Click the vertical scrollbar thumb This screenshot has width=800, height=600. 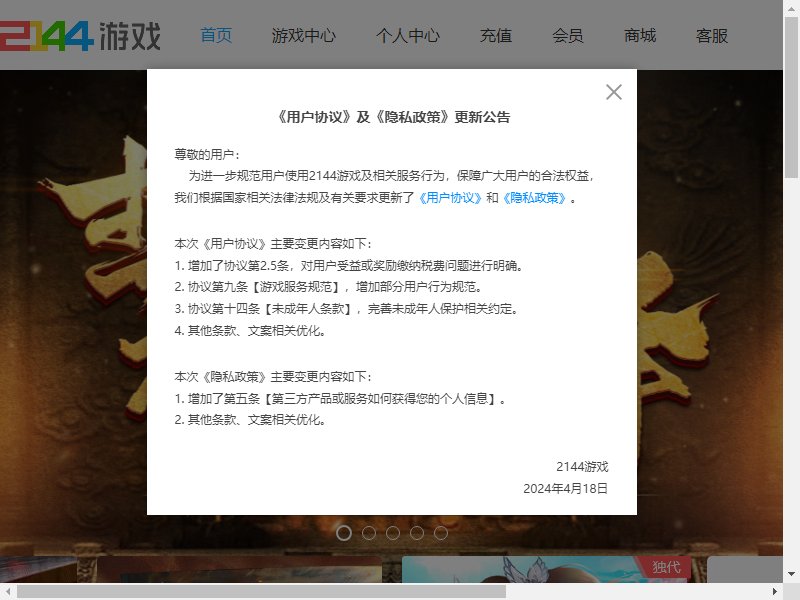coord(791,97)
